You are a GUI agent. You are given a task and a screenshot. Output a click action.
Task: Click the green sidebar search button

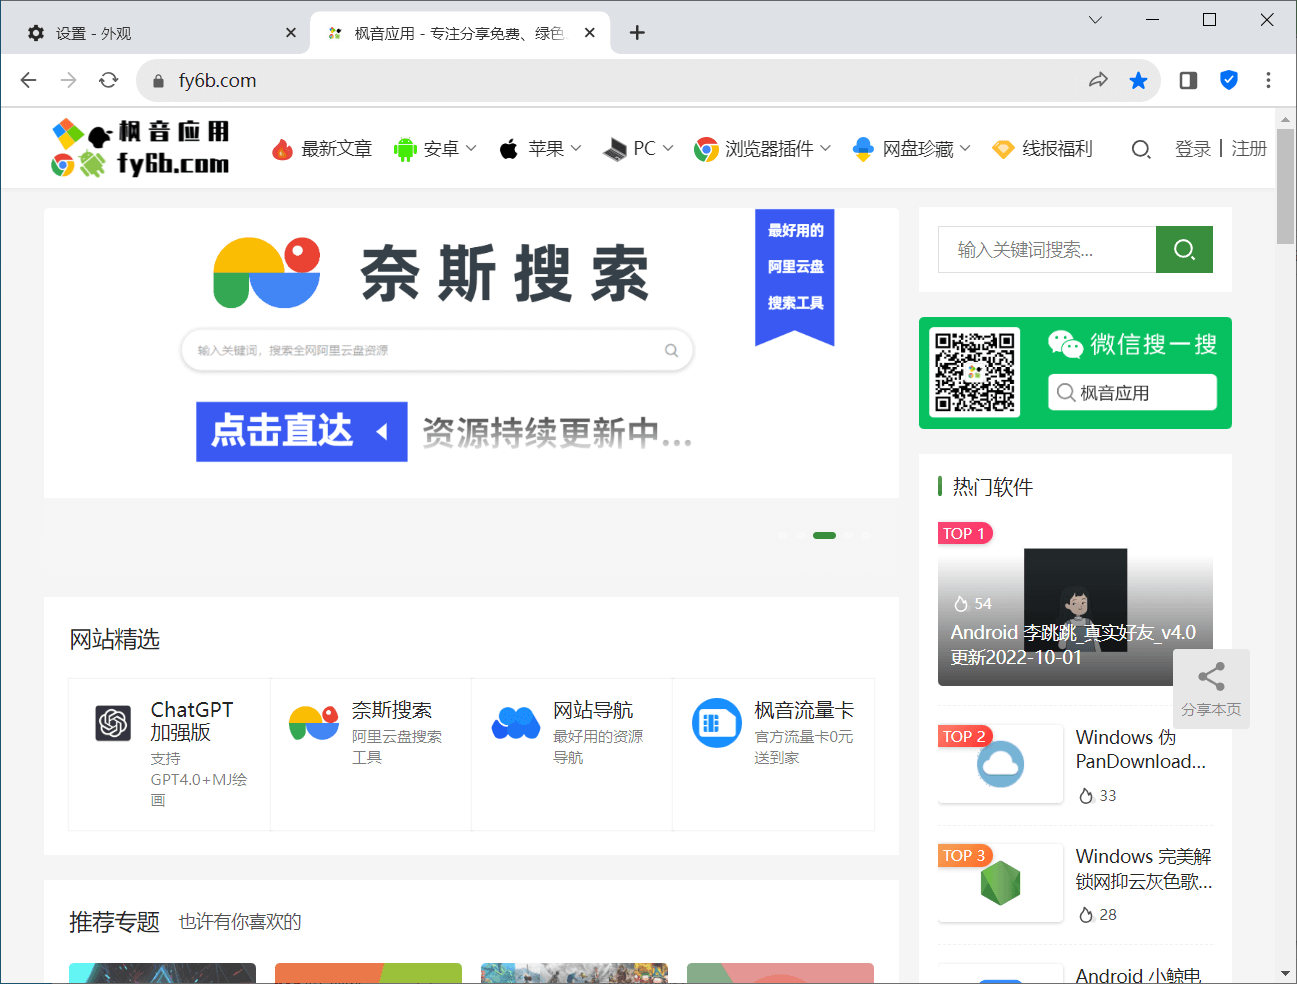coord(1184,250)
